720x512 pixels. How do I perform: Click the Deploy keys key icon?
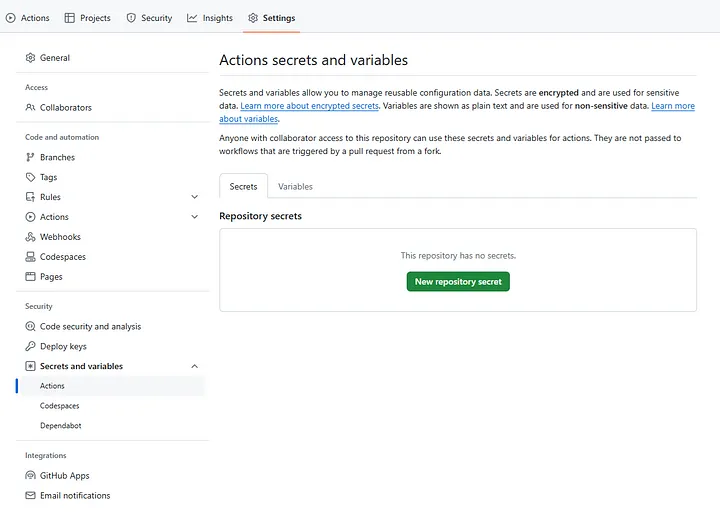[30, 346]
